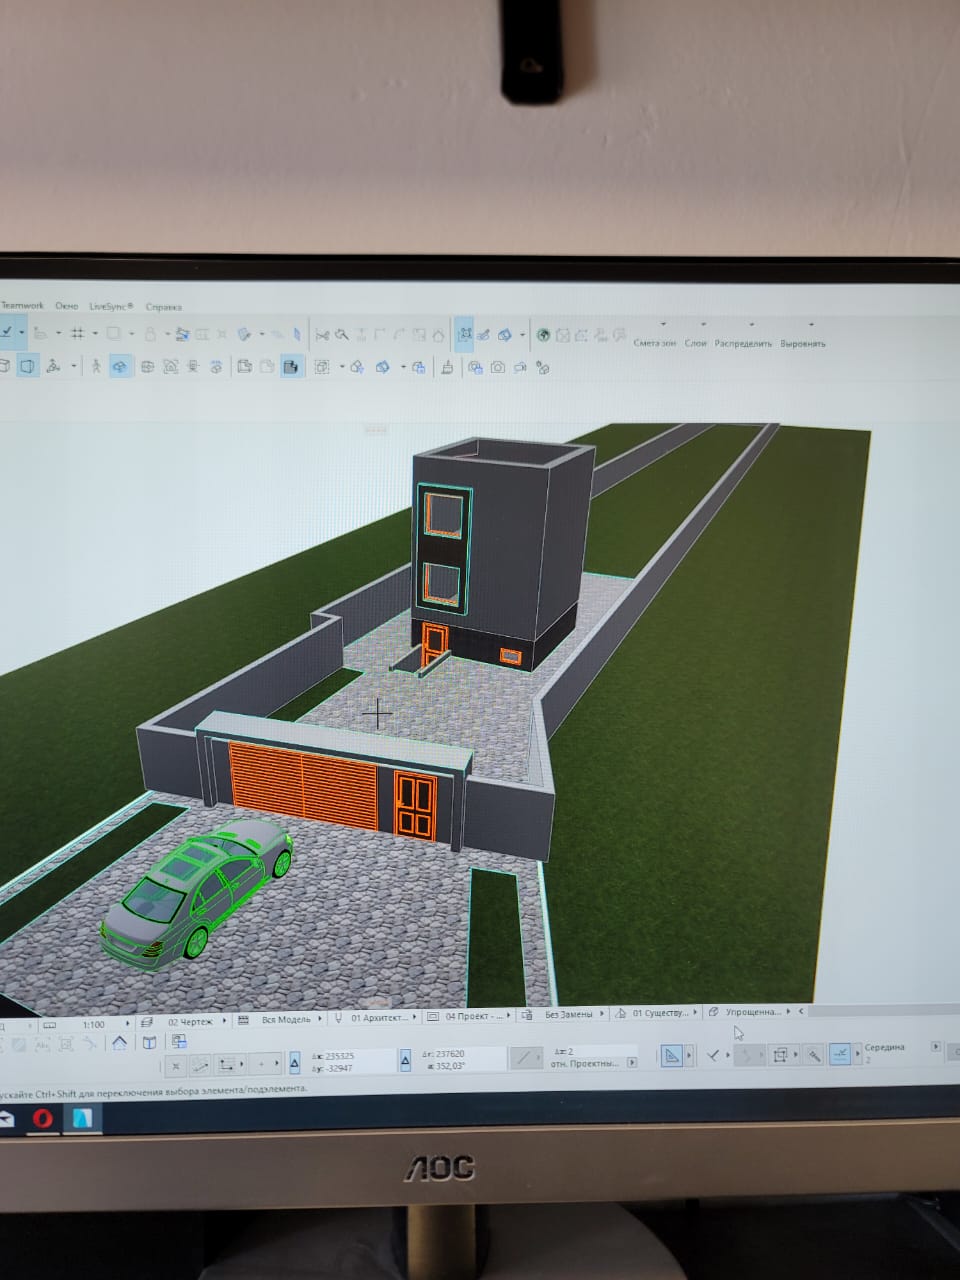This screenshot has width=960, height=1280.
Task: Select the walking figure explore icon
Action: pyautogui.click(x=96, y=367)
